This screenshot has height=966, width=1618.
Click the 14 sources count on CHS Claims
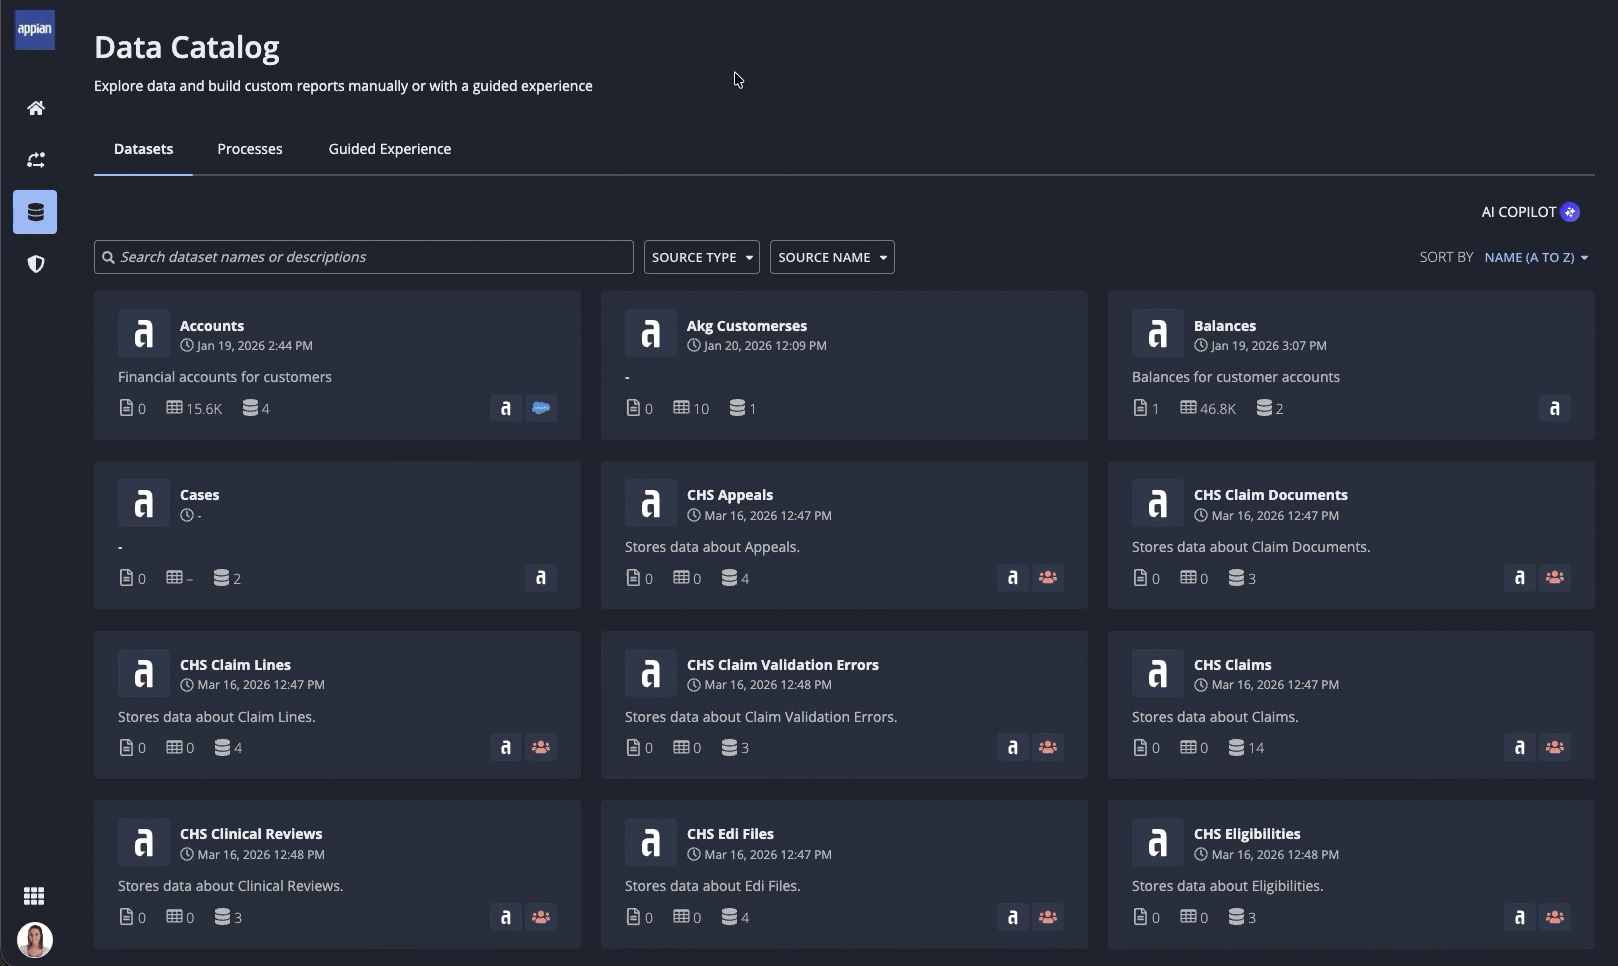(1247, 747)
